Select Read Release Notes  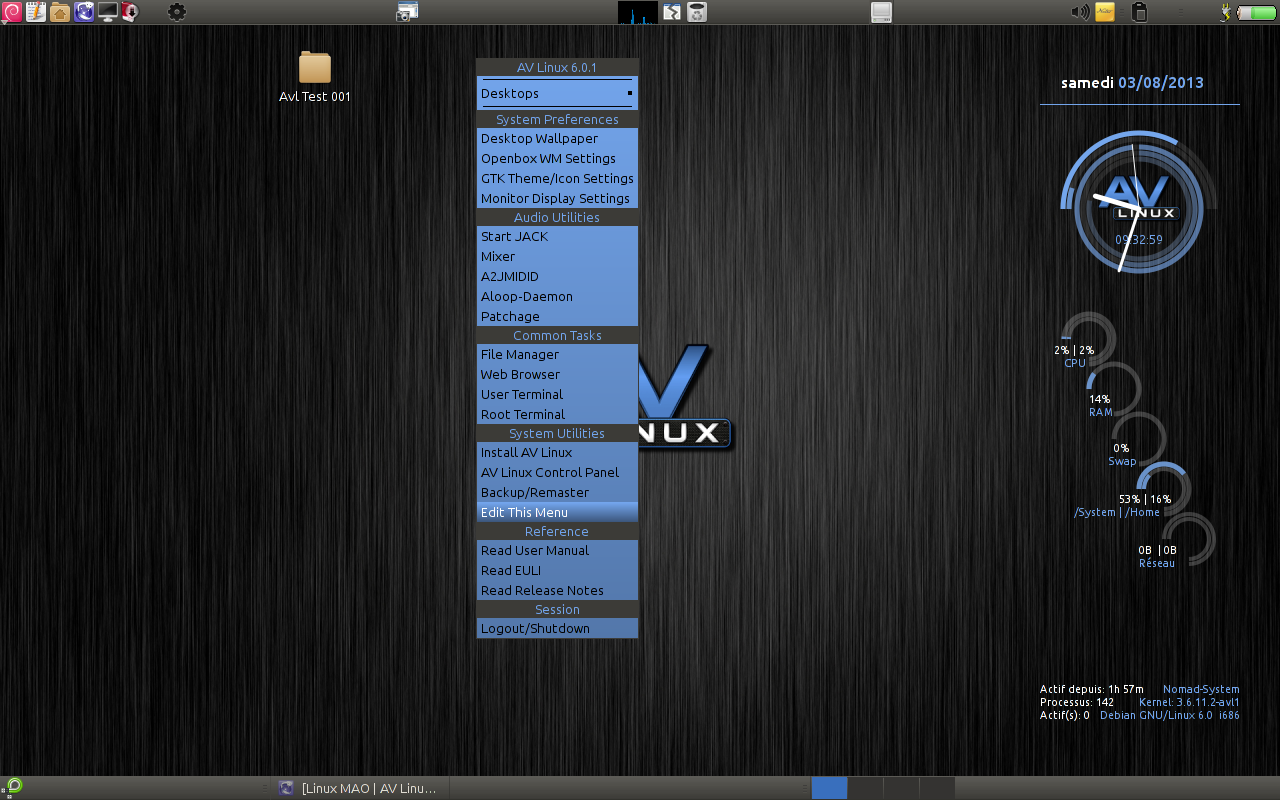pos(557,591)
